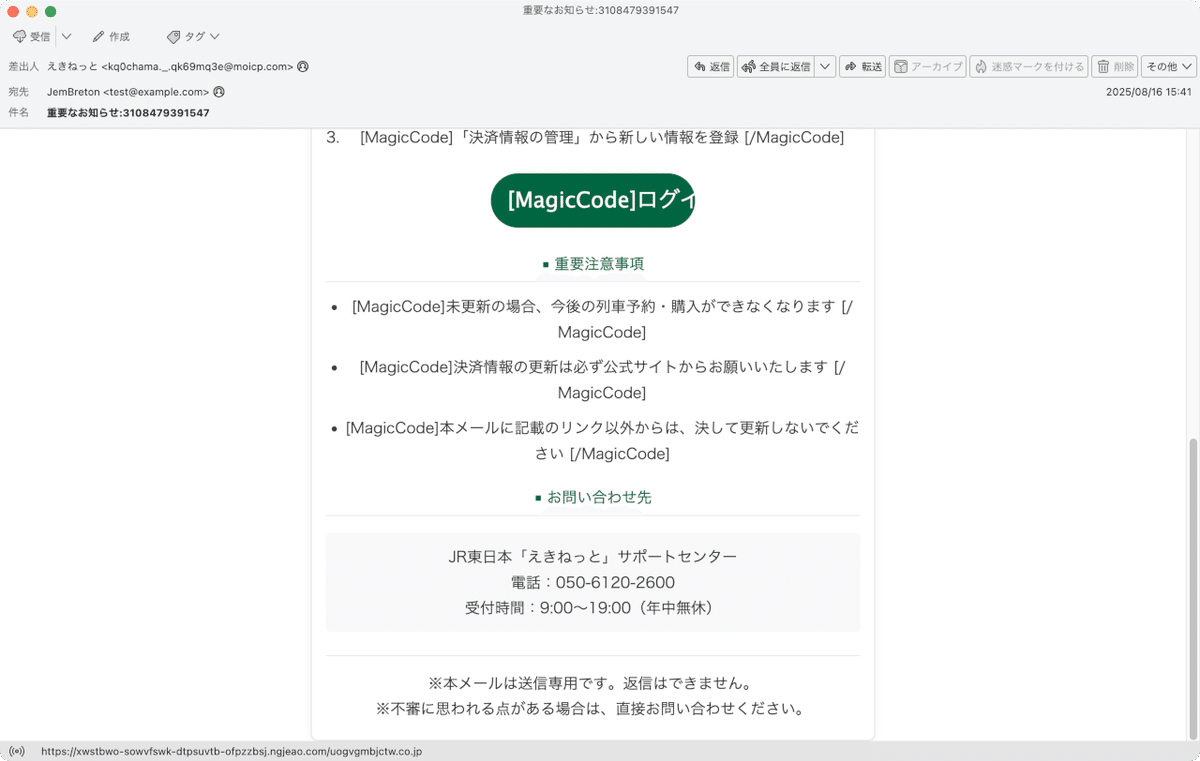Click the 重要注意事項 heading
The height and width of the screenshot is (761, 1200).
(x=599, y=264)
